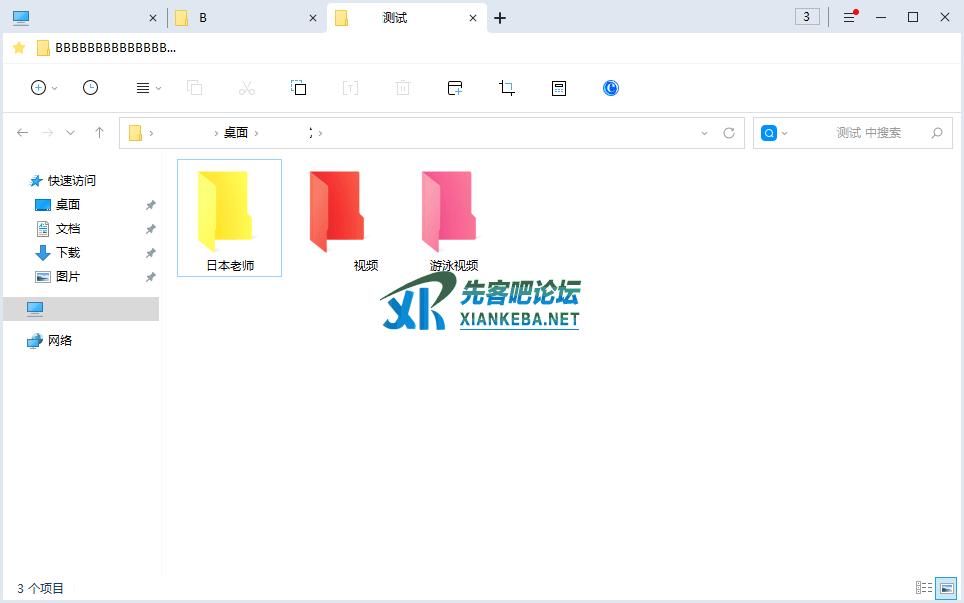Open the layout options dropdown chevron
The height and width of the screenshot is (603, 964).
[156, 88]
